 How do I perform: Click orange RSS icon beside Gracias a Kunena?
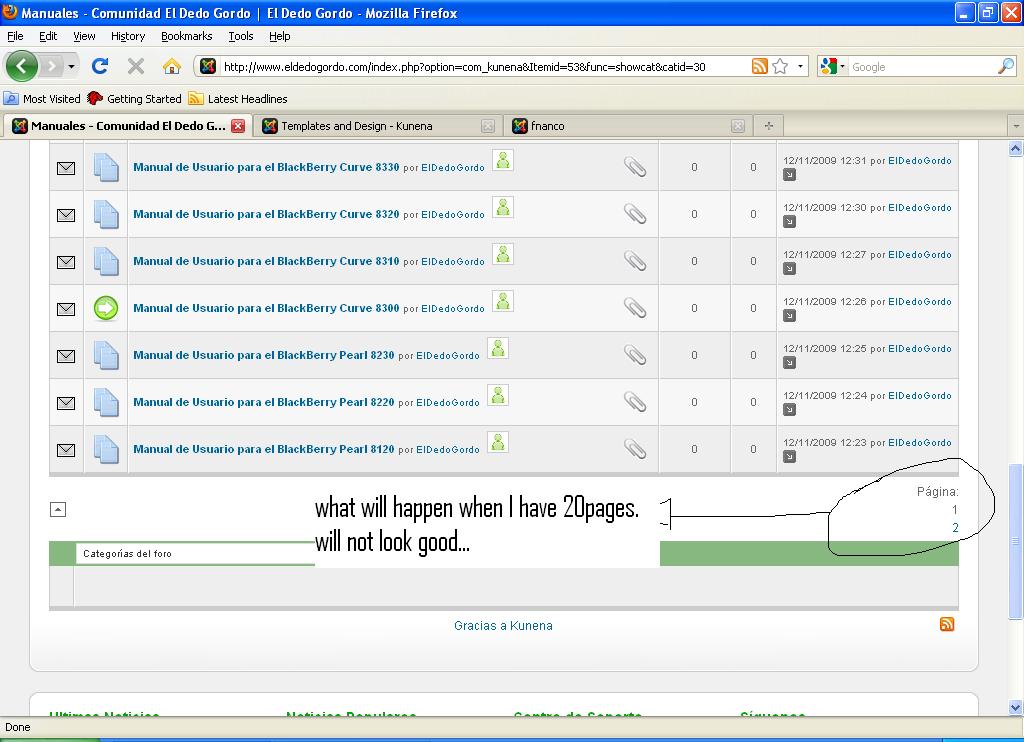coord(946,624)
